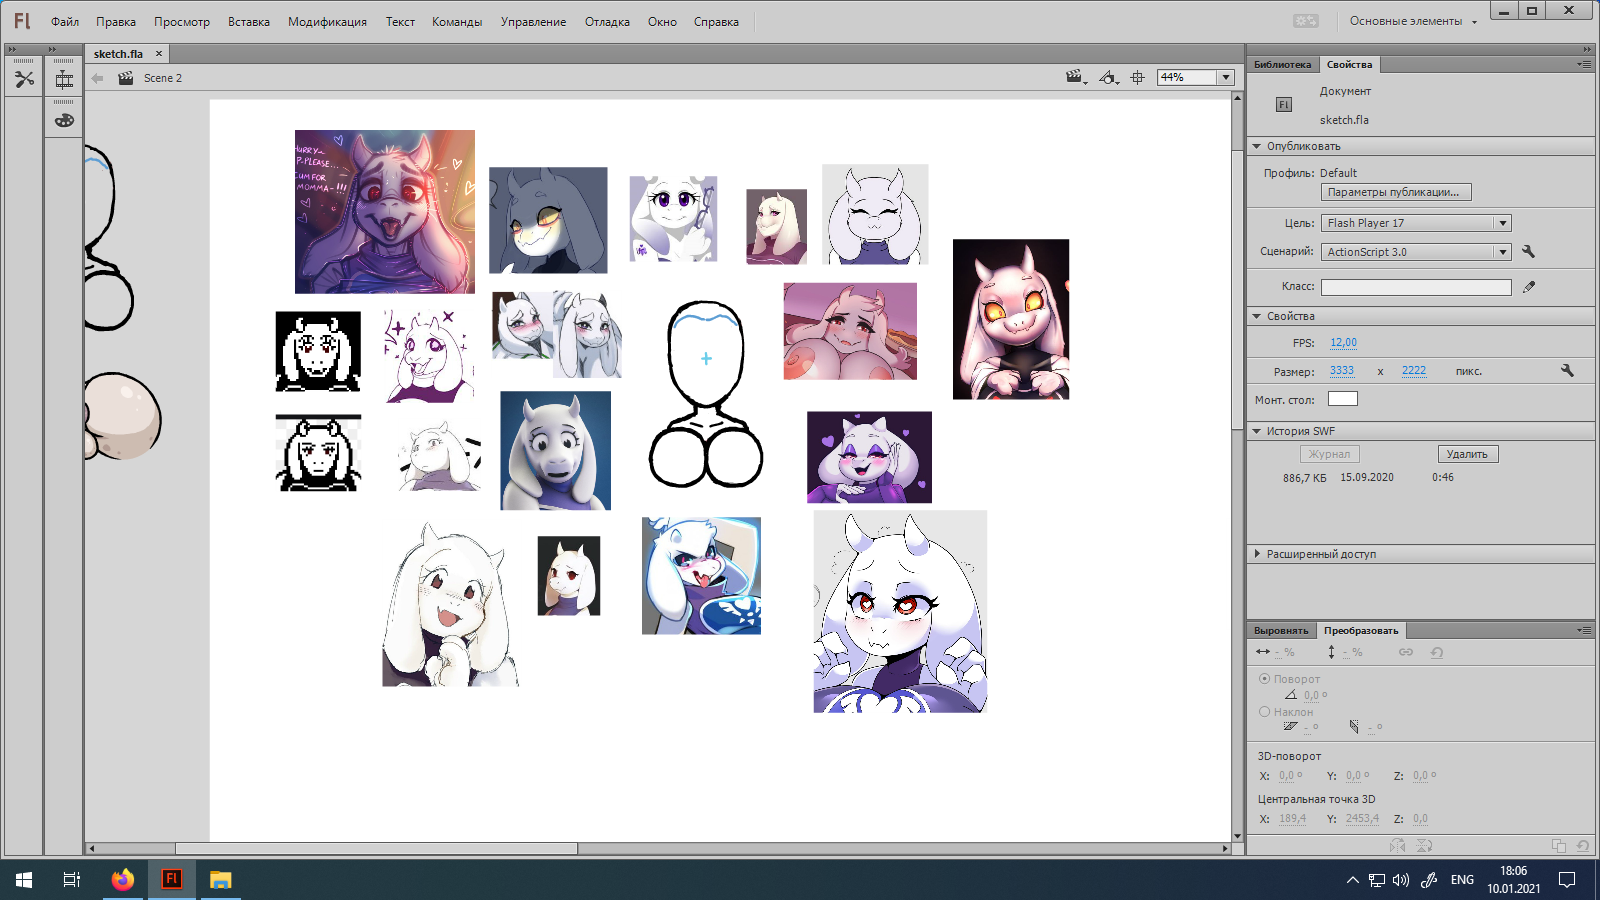
Task: Open the Отладка menu
Action: tap(607, 22)
